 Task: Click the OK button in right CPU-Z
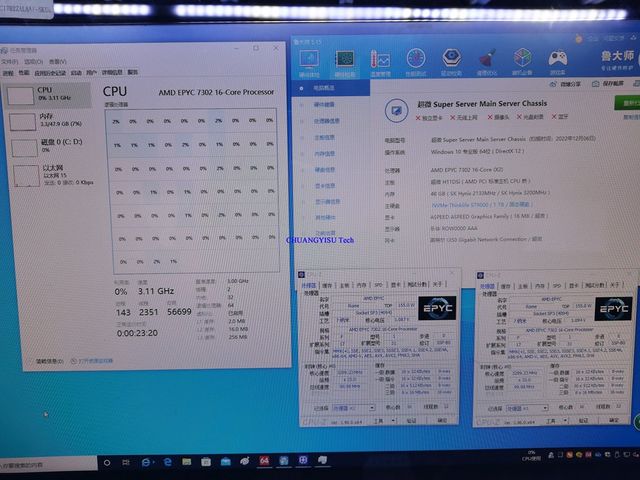614,420
